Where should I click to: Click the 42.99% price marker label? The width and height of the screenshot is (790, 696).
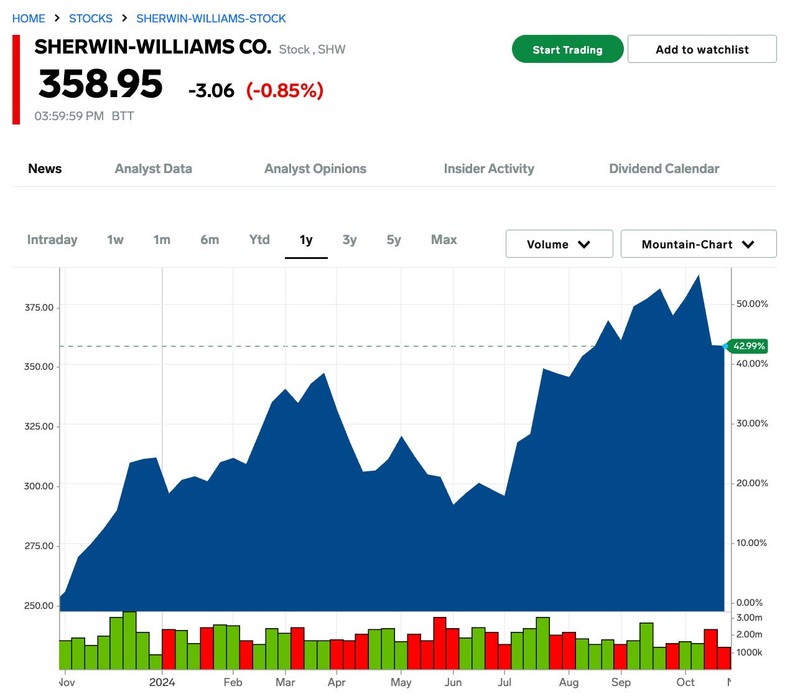coord(748,346)
